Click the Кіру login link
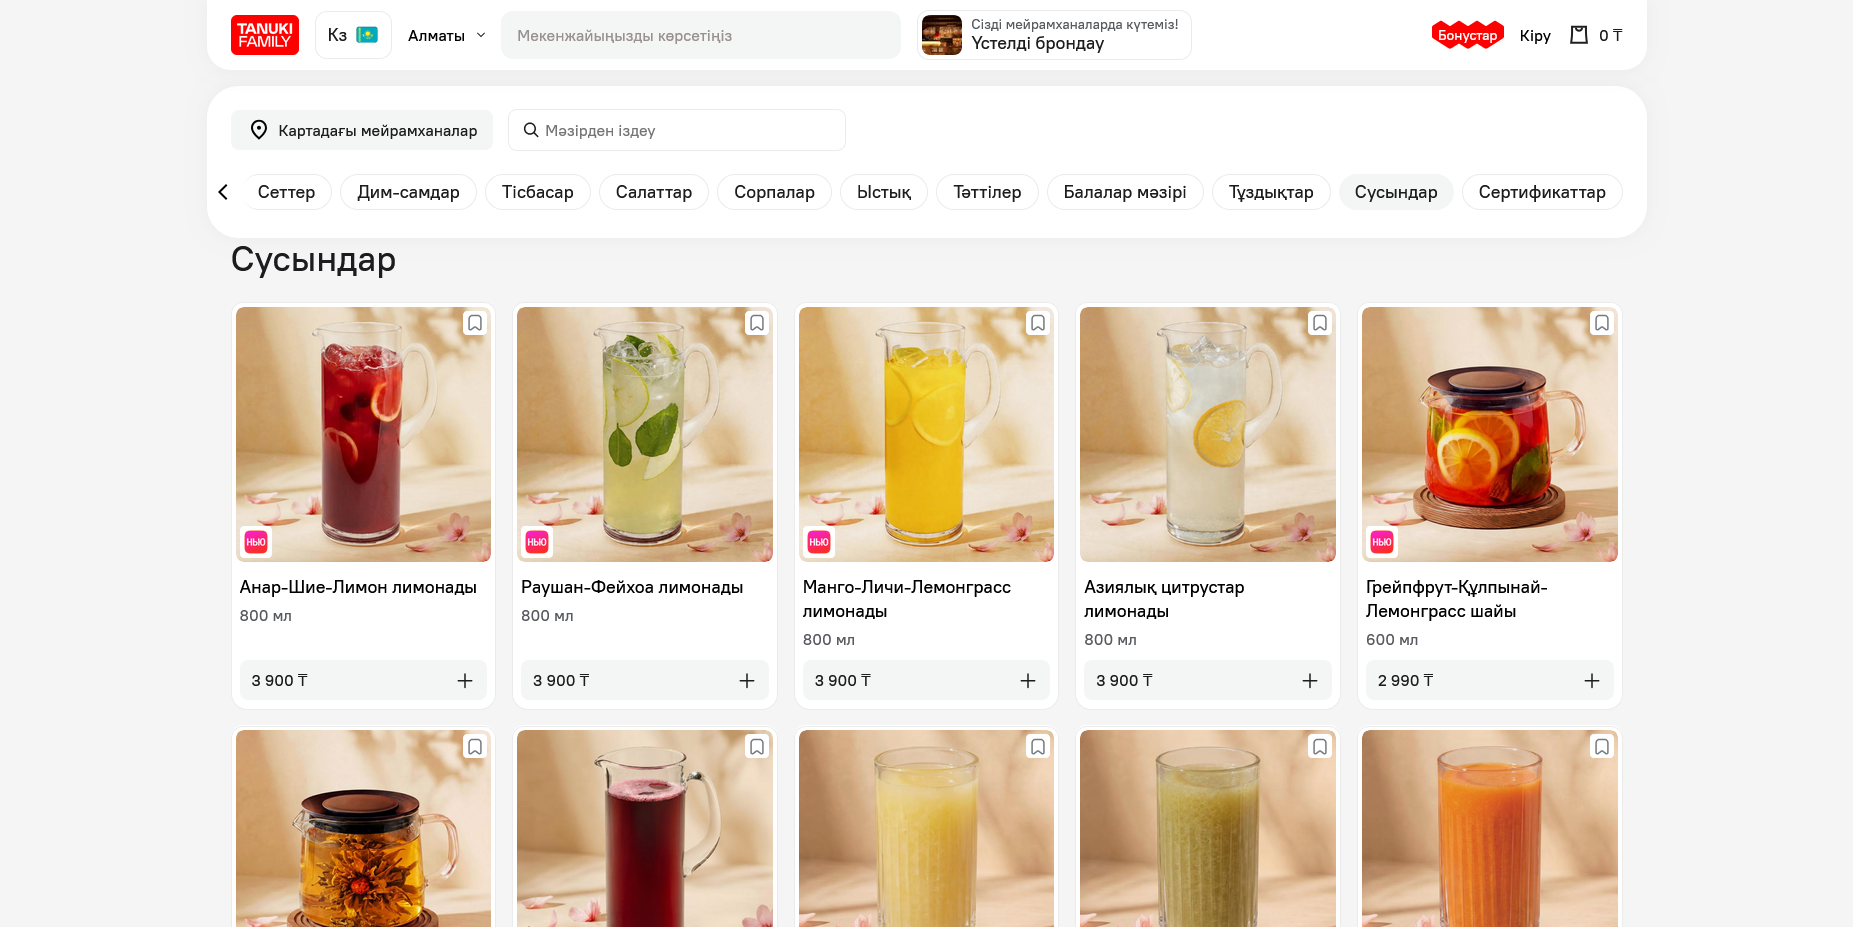 click(1535, 35)
